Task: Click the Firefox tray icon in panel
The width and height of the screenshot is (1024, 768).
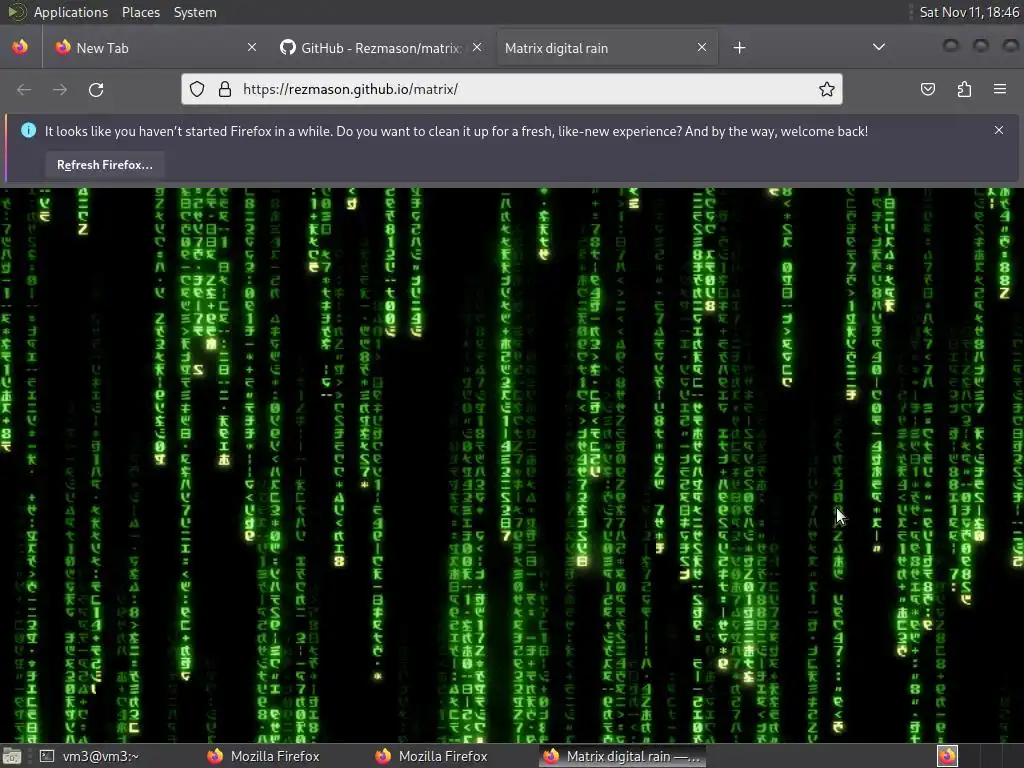Action: [947, 756]
